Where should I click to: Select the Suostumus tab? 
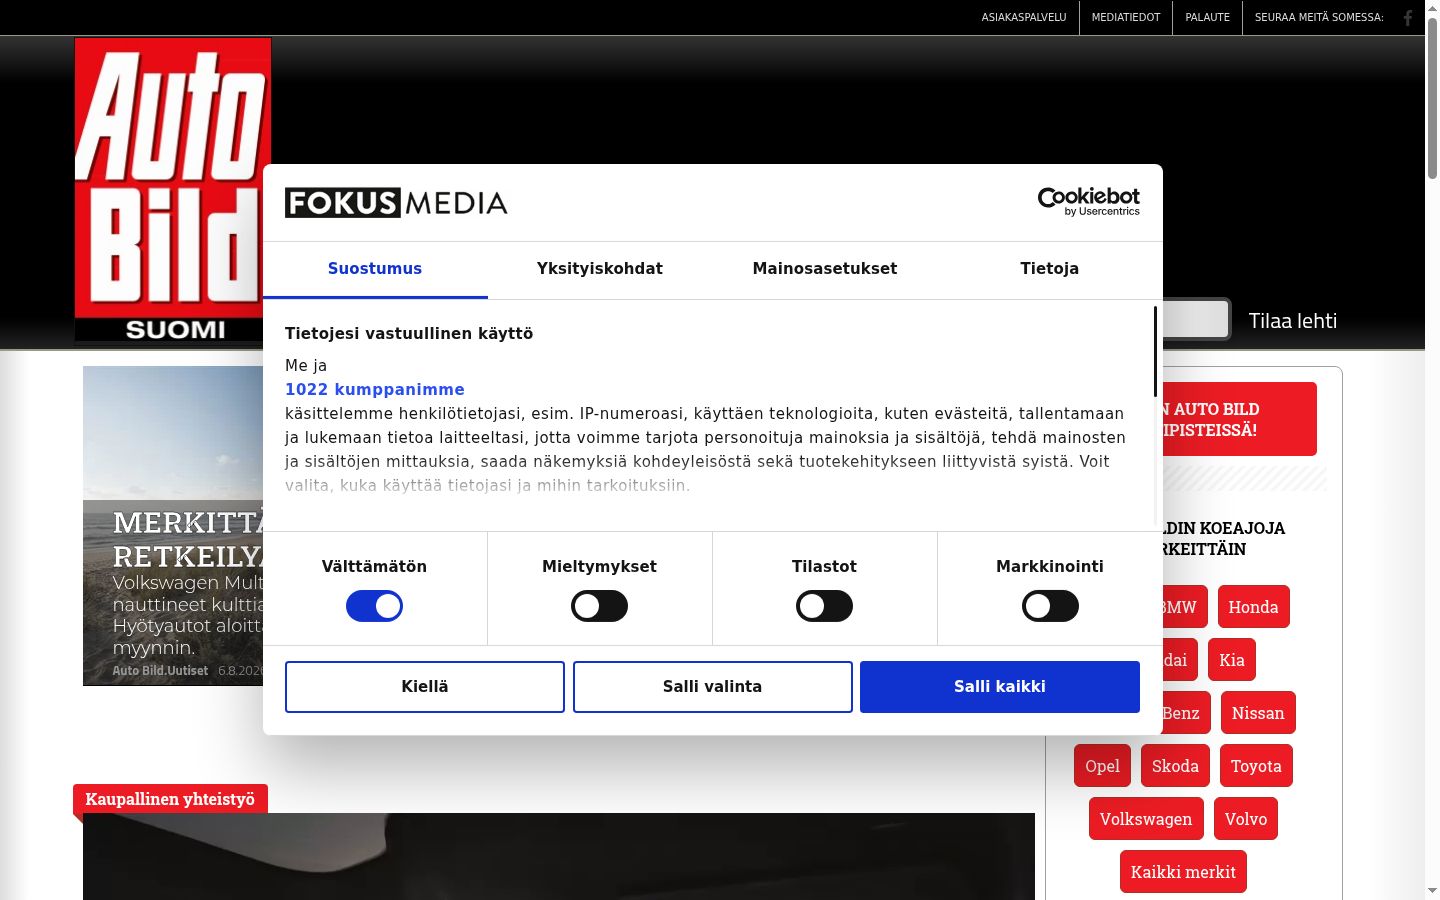pyautogui.click(x=375, y=269)
